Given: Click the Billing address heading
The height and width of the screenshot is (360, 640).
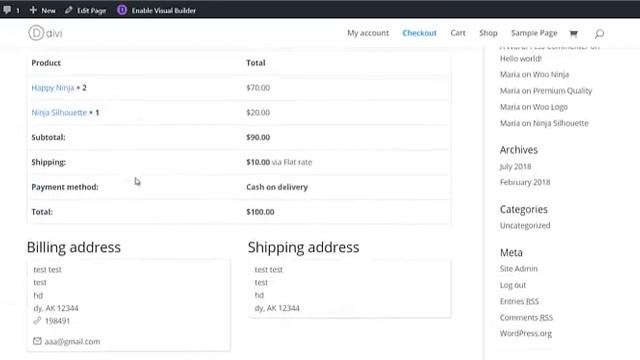Looking at the screenshot, I should (x=74, y=247).
